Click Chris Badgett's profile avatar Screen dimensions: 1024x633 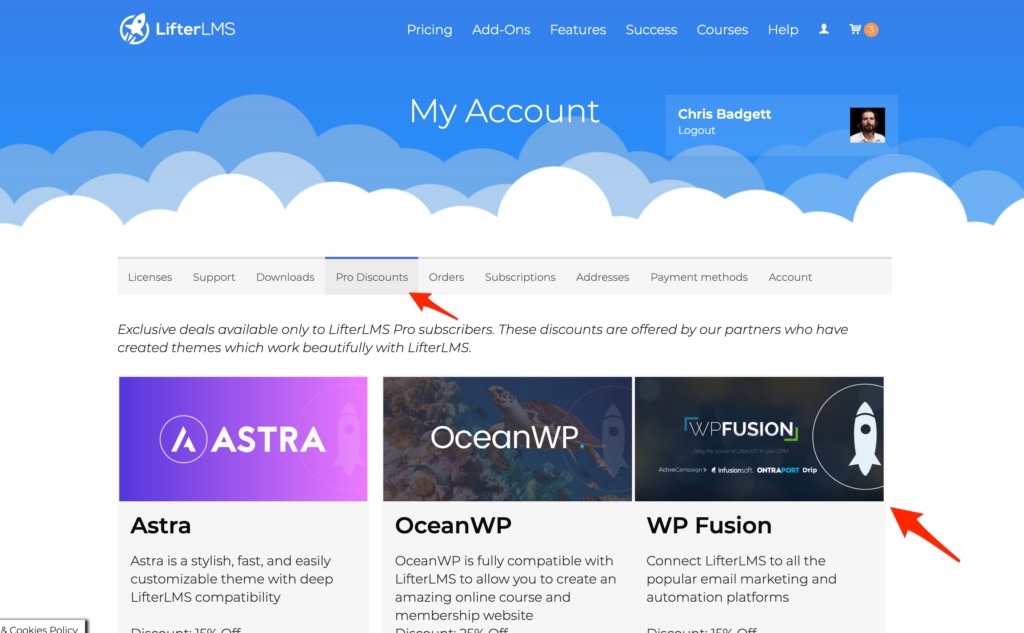click(x=867, y=125)
